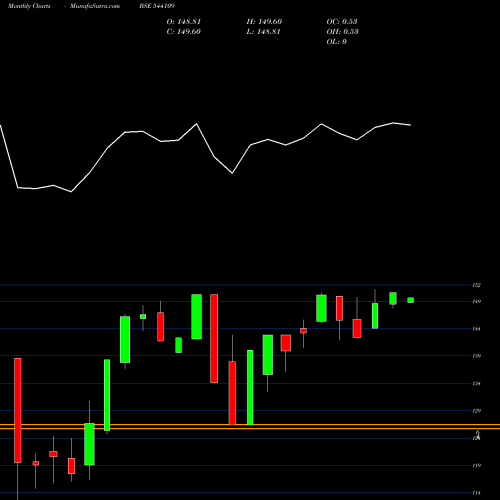Click the 134 price axis label
The width and height of the screenshot is (500, 500).
tap(477, 384)
